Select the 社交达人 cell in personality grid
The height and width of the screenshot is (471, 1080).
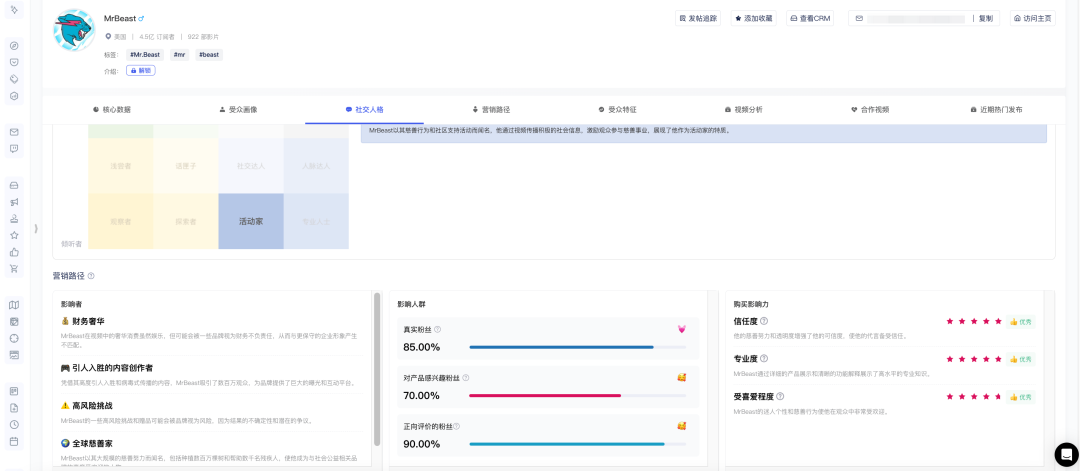(251, 166)
